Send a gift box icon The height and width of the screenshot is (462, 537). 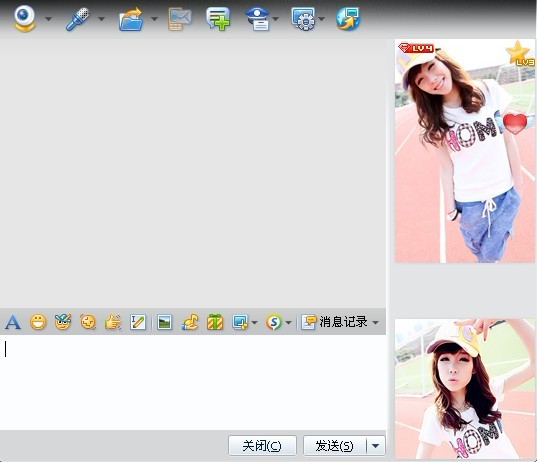[215, 322]
